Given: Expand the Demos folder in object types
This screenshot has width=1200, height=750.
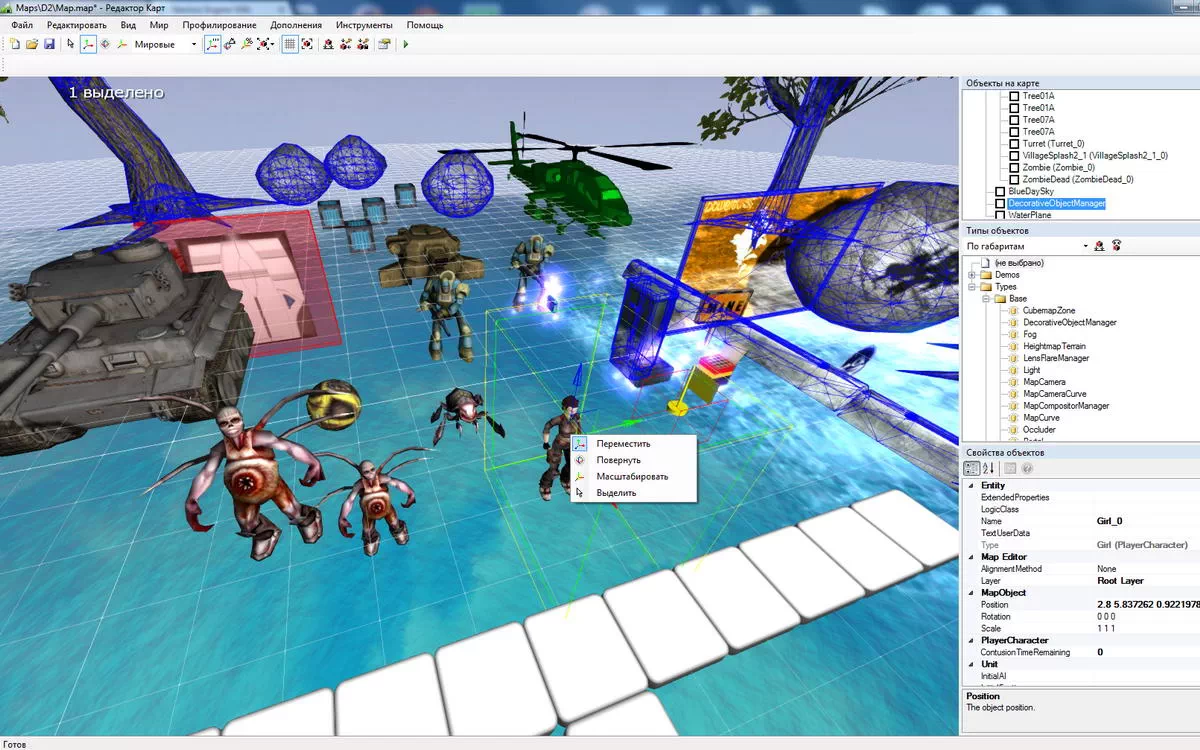Looking at the screenshot, I should (971, 274).
